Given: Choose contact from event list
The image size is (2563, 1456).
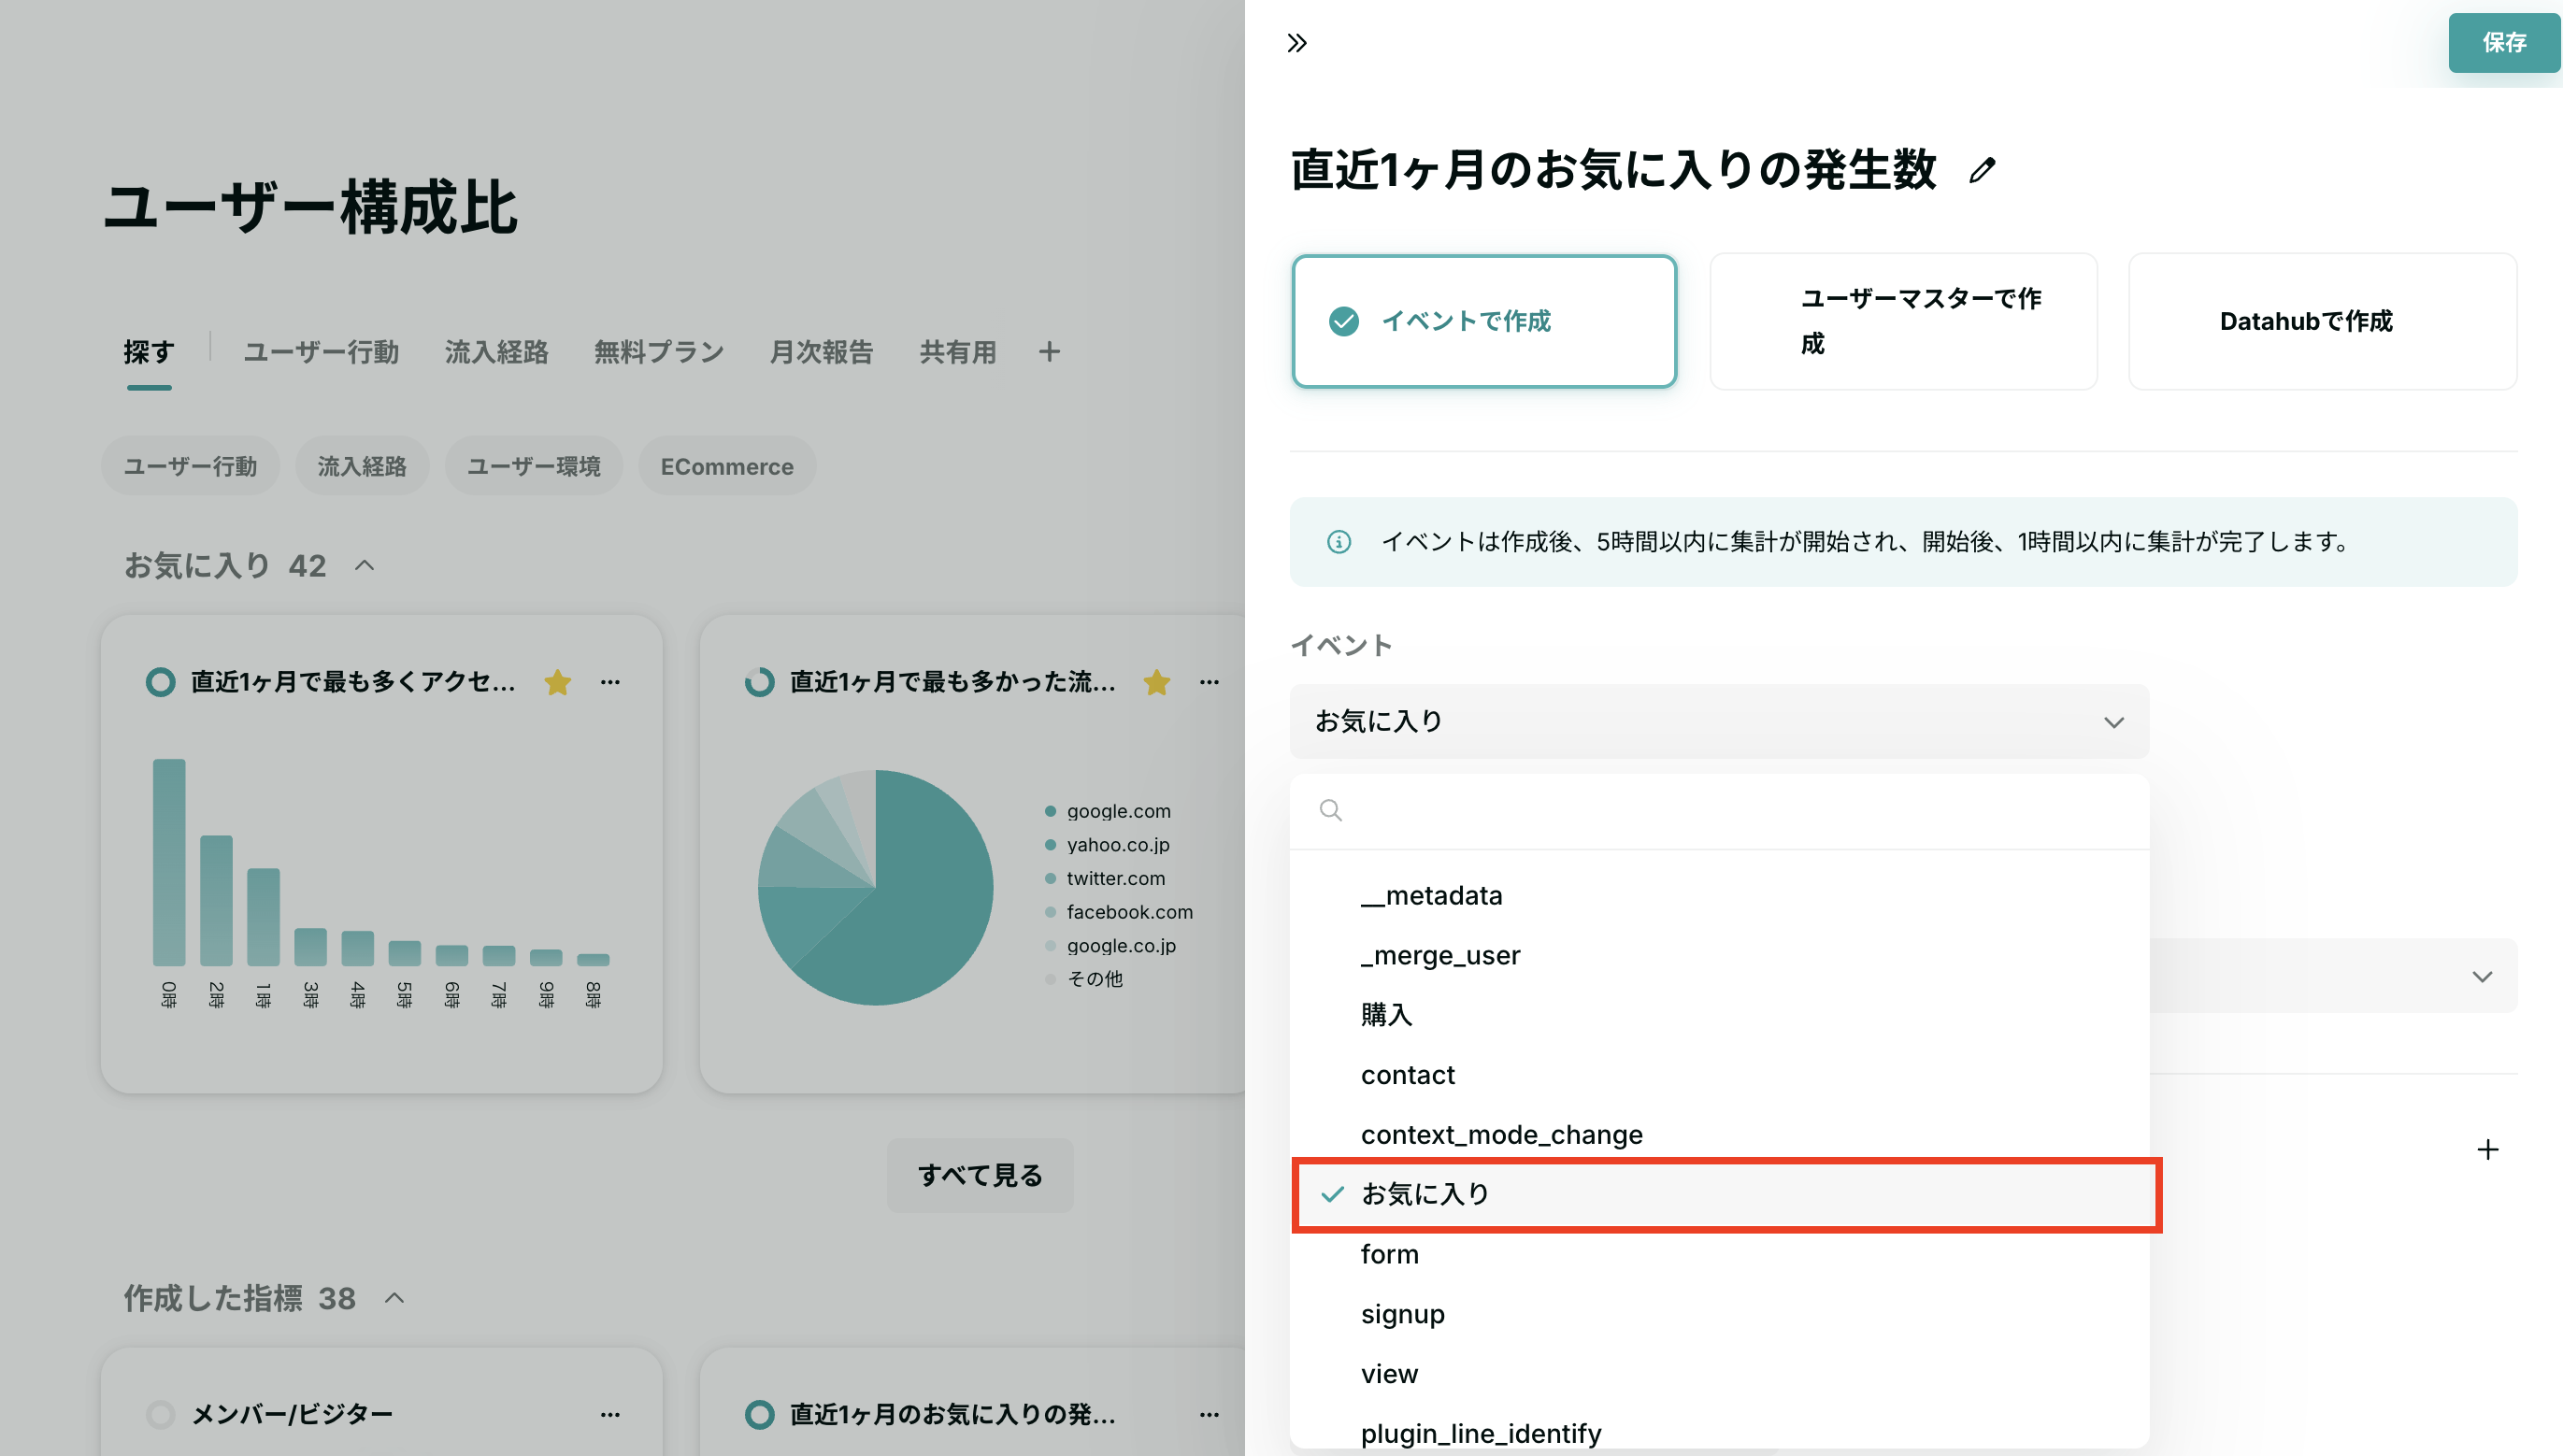Looking at the screenshot, I should pos(1719,1075).
